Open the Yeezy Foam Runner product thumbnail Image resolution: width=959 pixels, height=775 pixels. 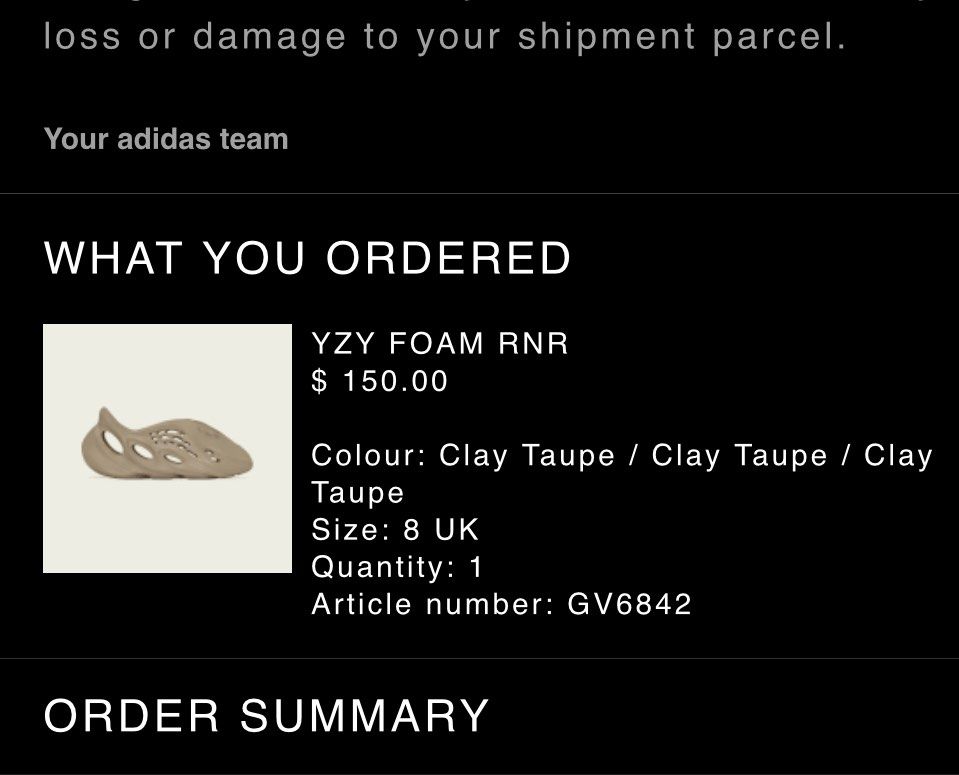[x=167, y=448]
